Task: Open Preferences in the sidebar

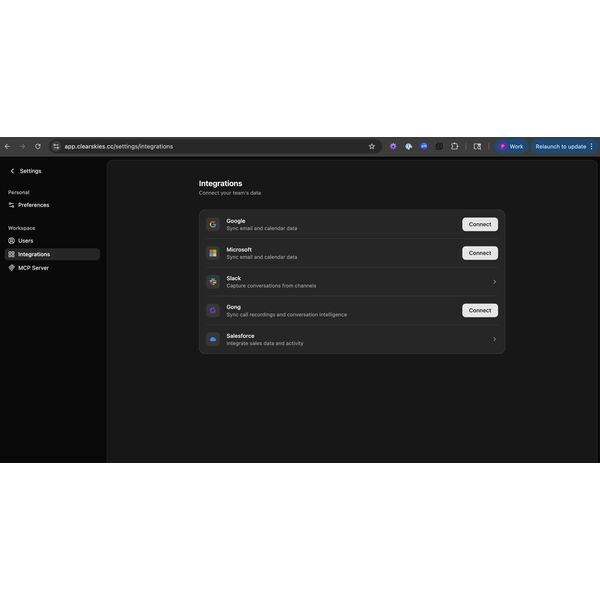Action: coord(33,205)
